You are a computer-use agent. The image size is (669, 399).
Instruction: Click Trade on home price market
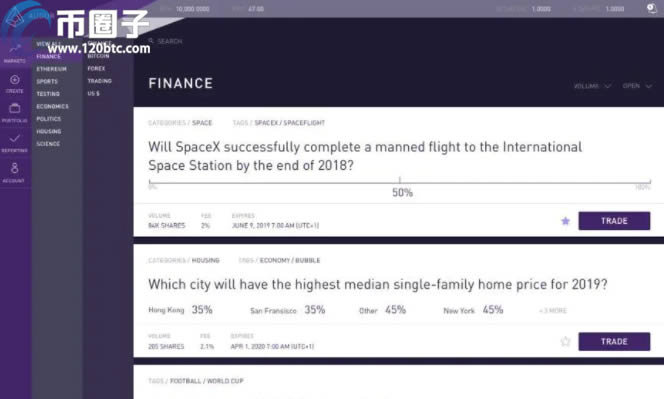(x=614, y=341)
